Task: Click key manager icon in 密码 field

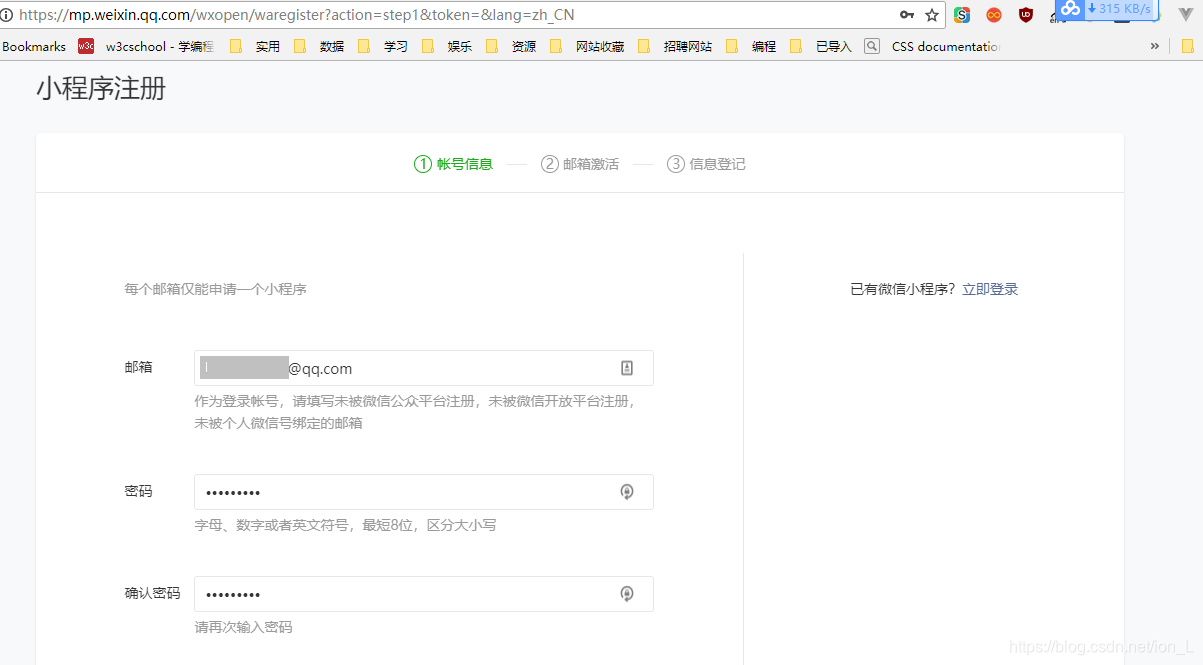Action: [627, 492]
